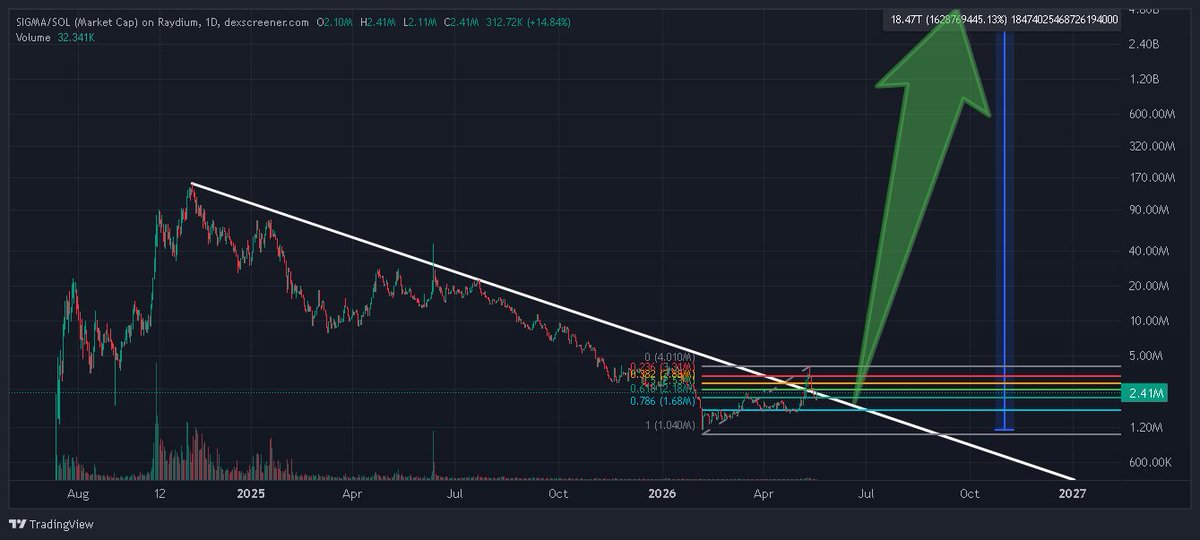Click the Fibonacci 1 (1.040M) level label

tap(671, 427)
